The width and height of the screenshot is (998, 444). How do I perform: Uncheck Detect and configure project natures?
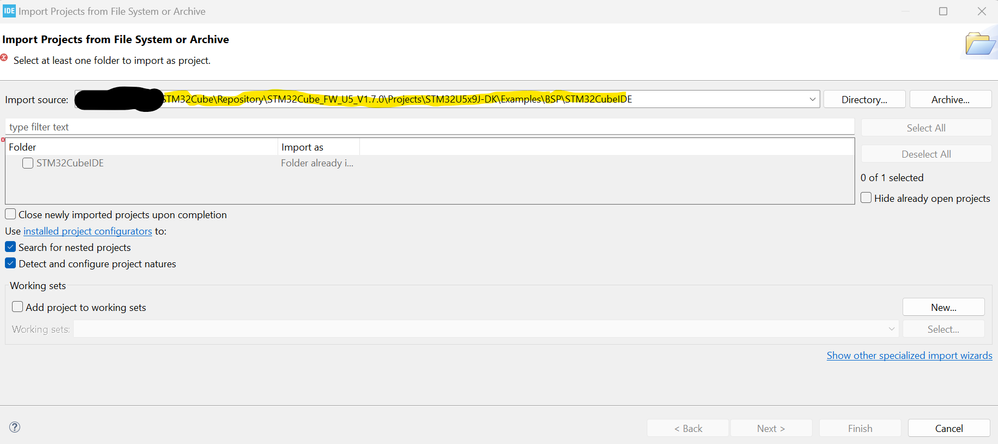(11, 263)
